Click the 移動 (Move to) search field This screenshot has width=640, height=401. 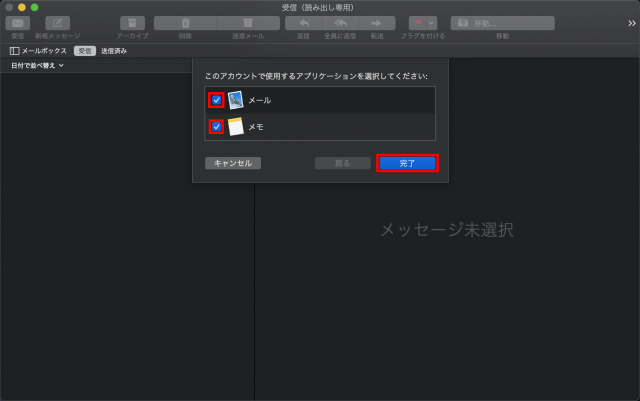coord(502,23)
